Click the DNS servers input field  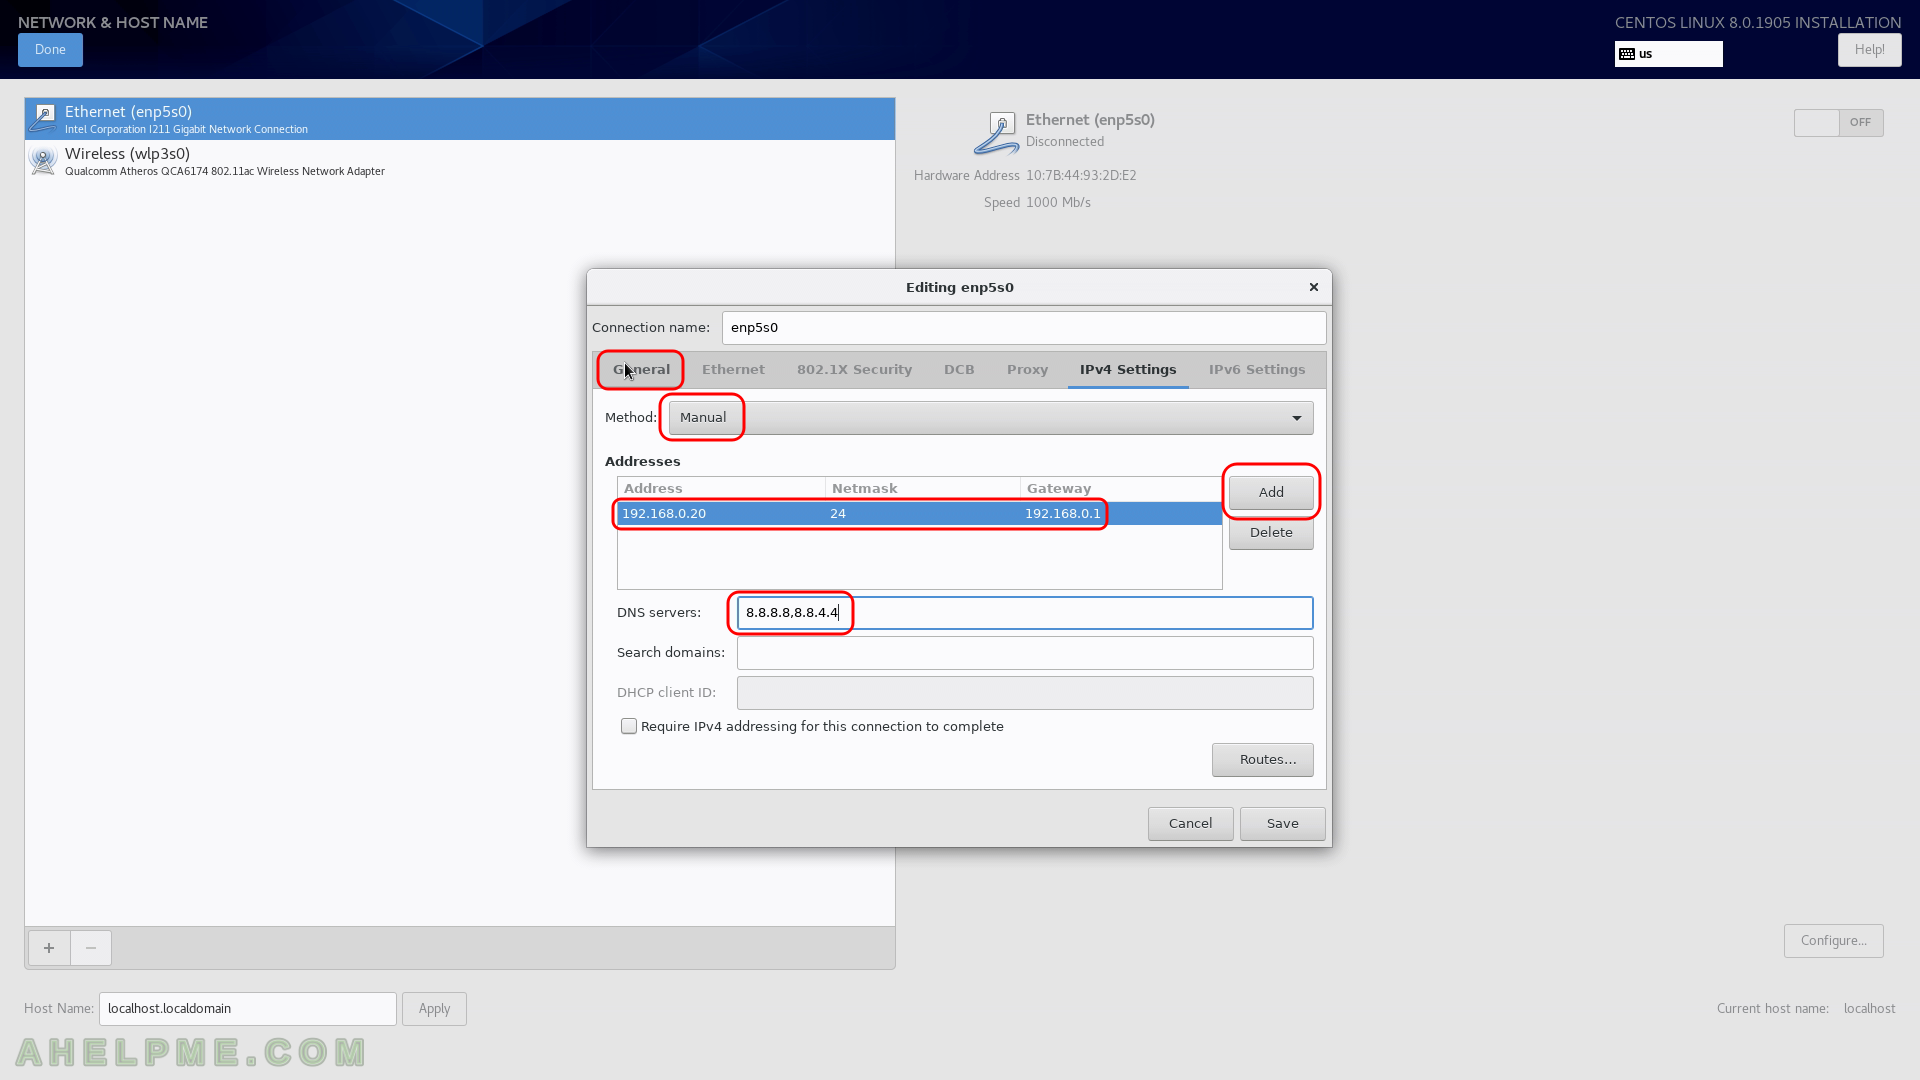tap(1025, 613)
